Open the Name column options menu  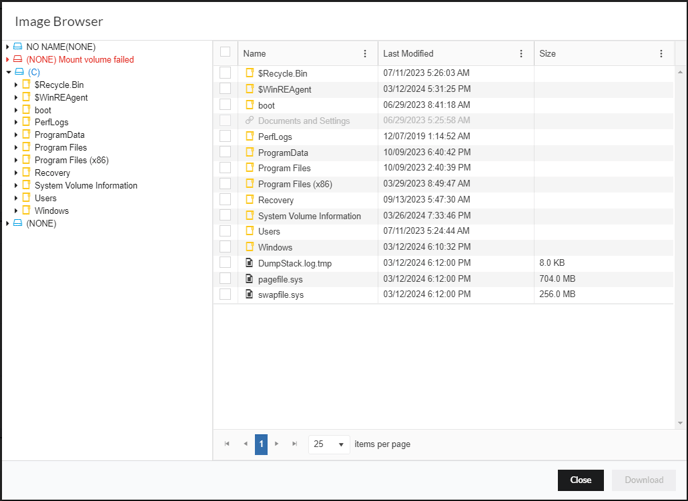point(365,54)
